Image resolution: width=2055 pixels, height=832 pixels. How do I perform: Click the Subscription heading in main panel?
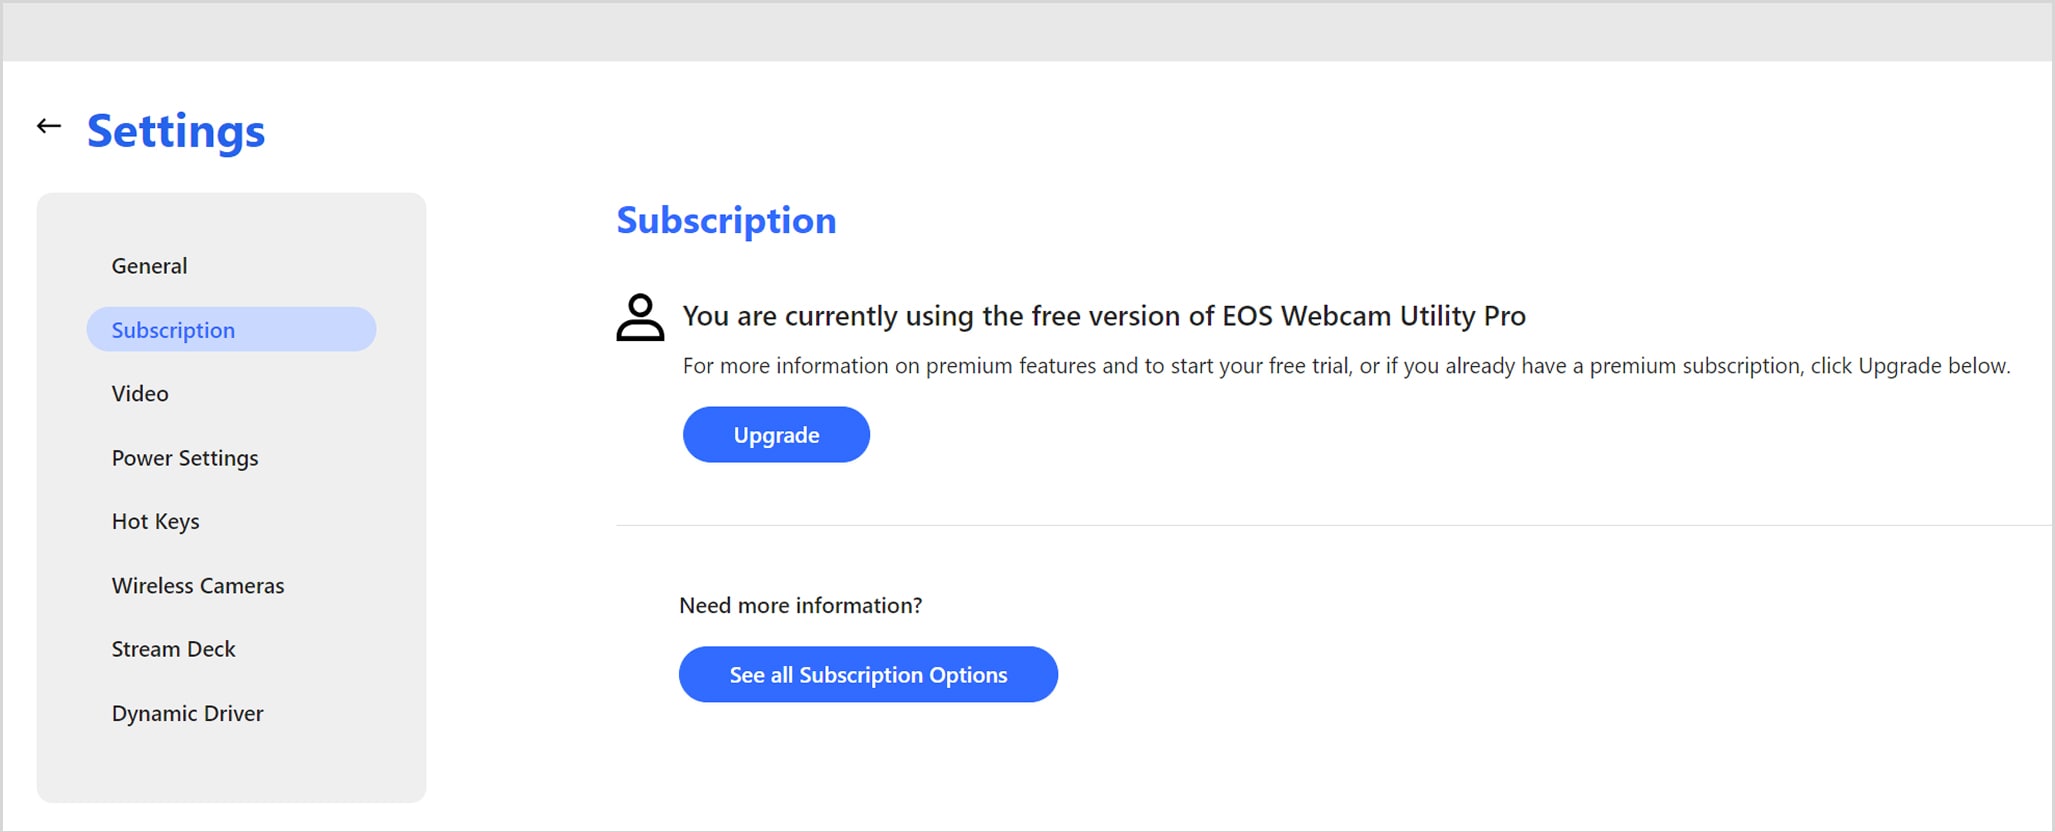coord(726,220)
